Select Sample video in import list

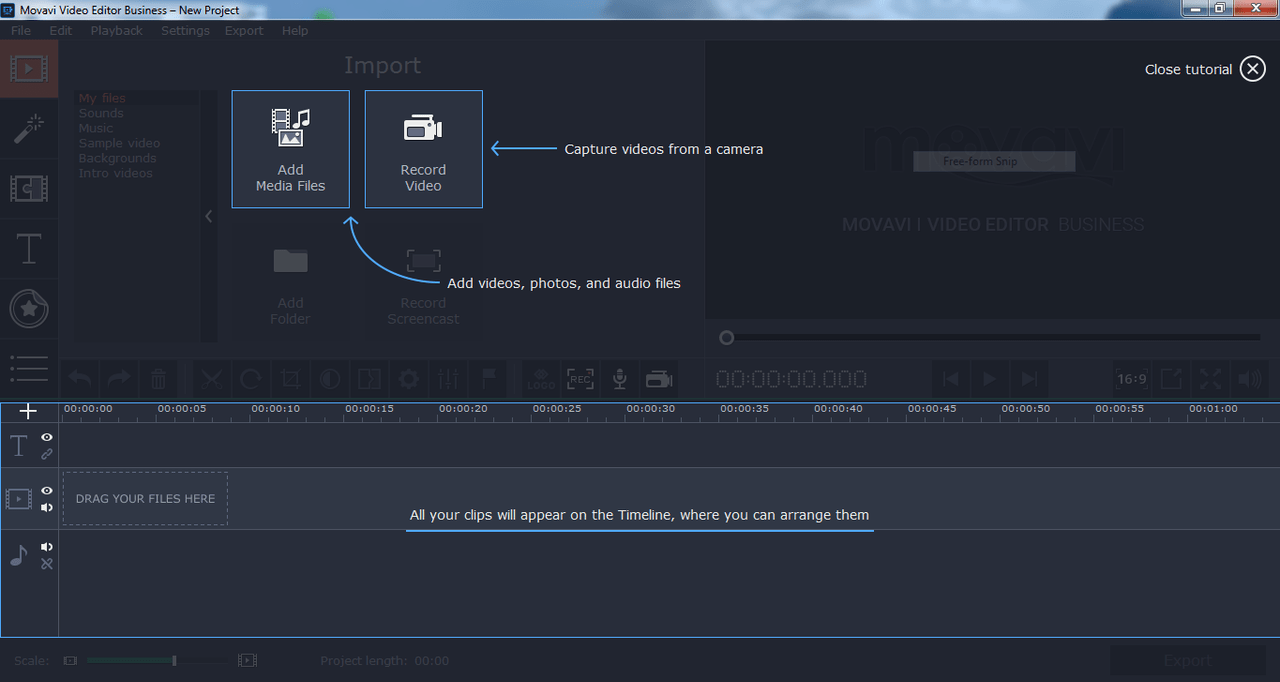119,143
